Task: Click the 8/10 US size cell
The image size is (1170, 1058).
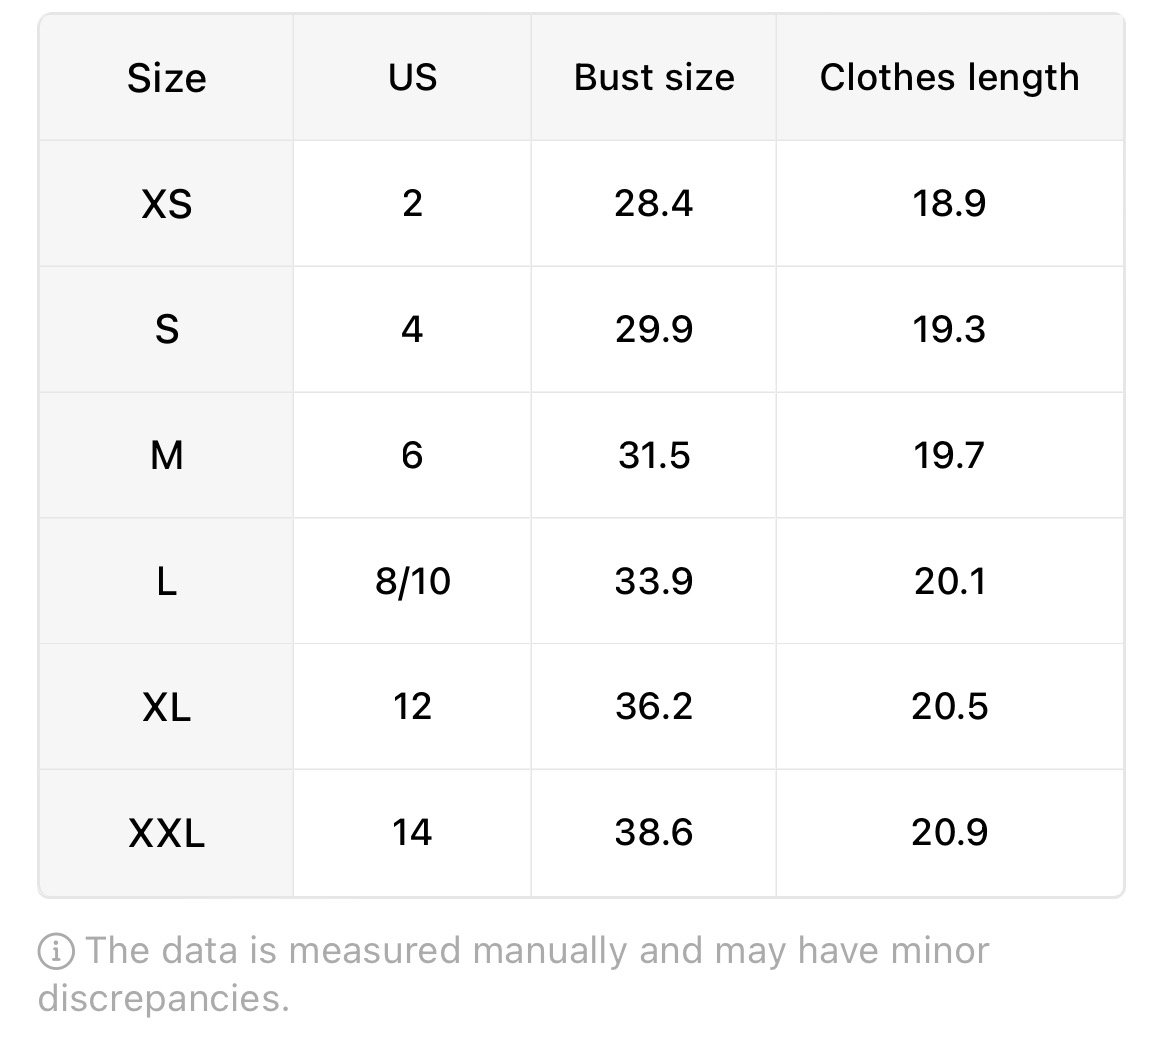Action: pos(412,581)
